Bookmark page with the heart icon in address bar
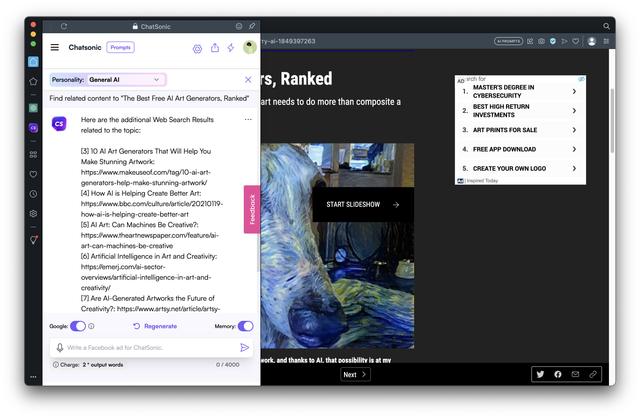Image resolution: width=640 pixels, height=418 pixels. (576, 41)
